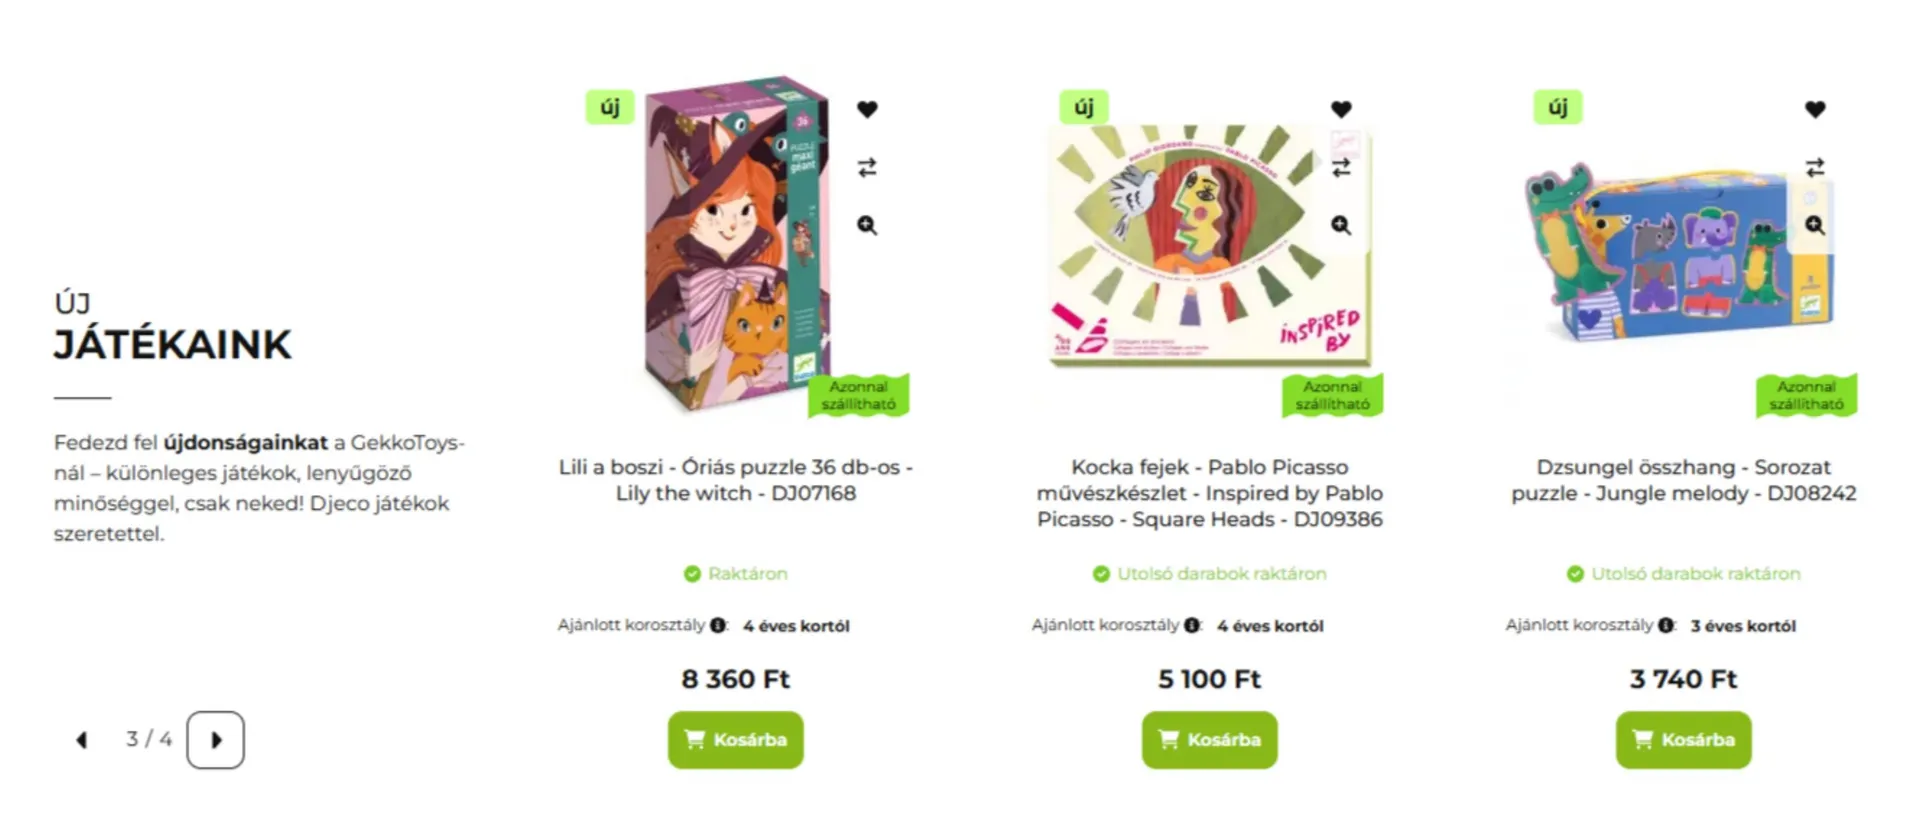
Task: Compare the Kocka fejek Picasso art kit
Action: click(1341, 167)
